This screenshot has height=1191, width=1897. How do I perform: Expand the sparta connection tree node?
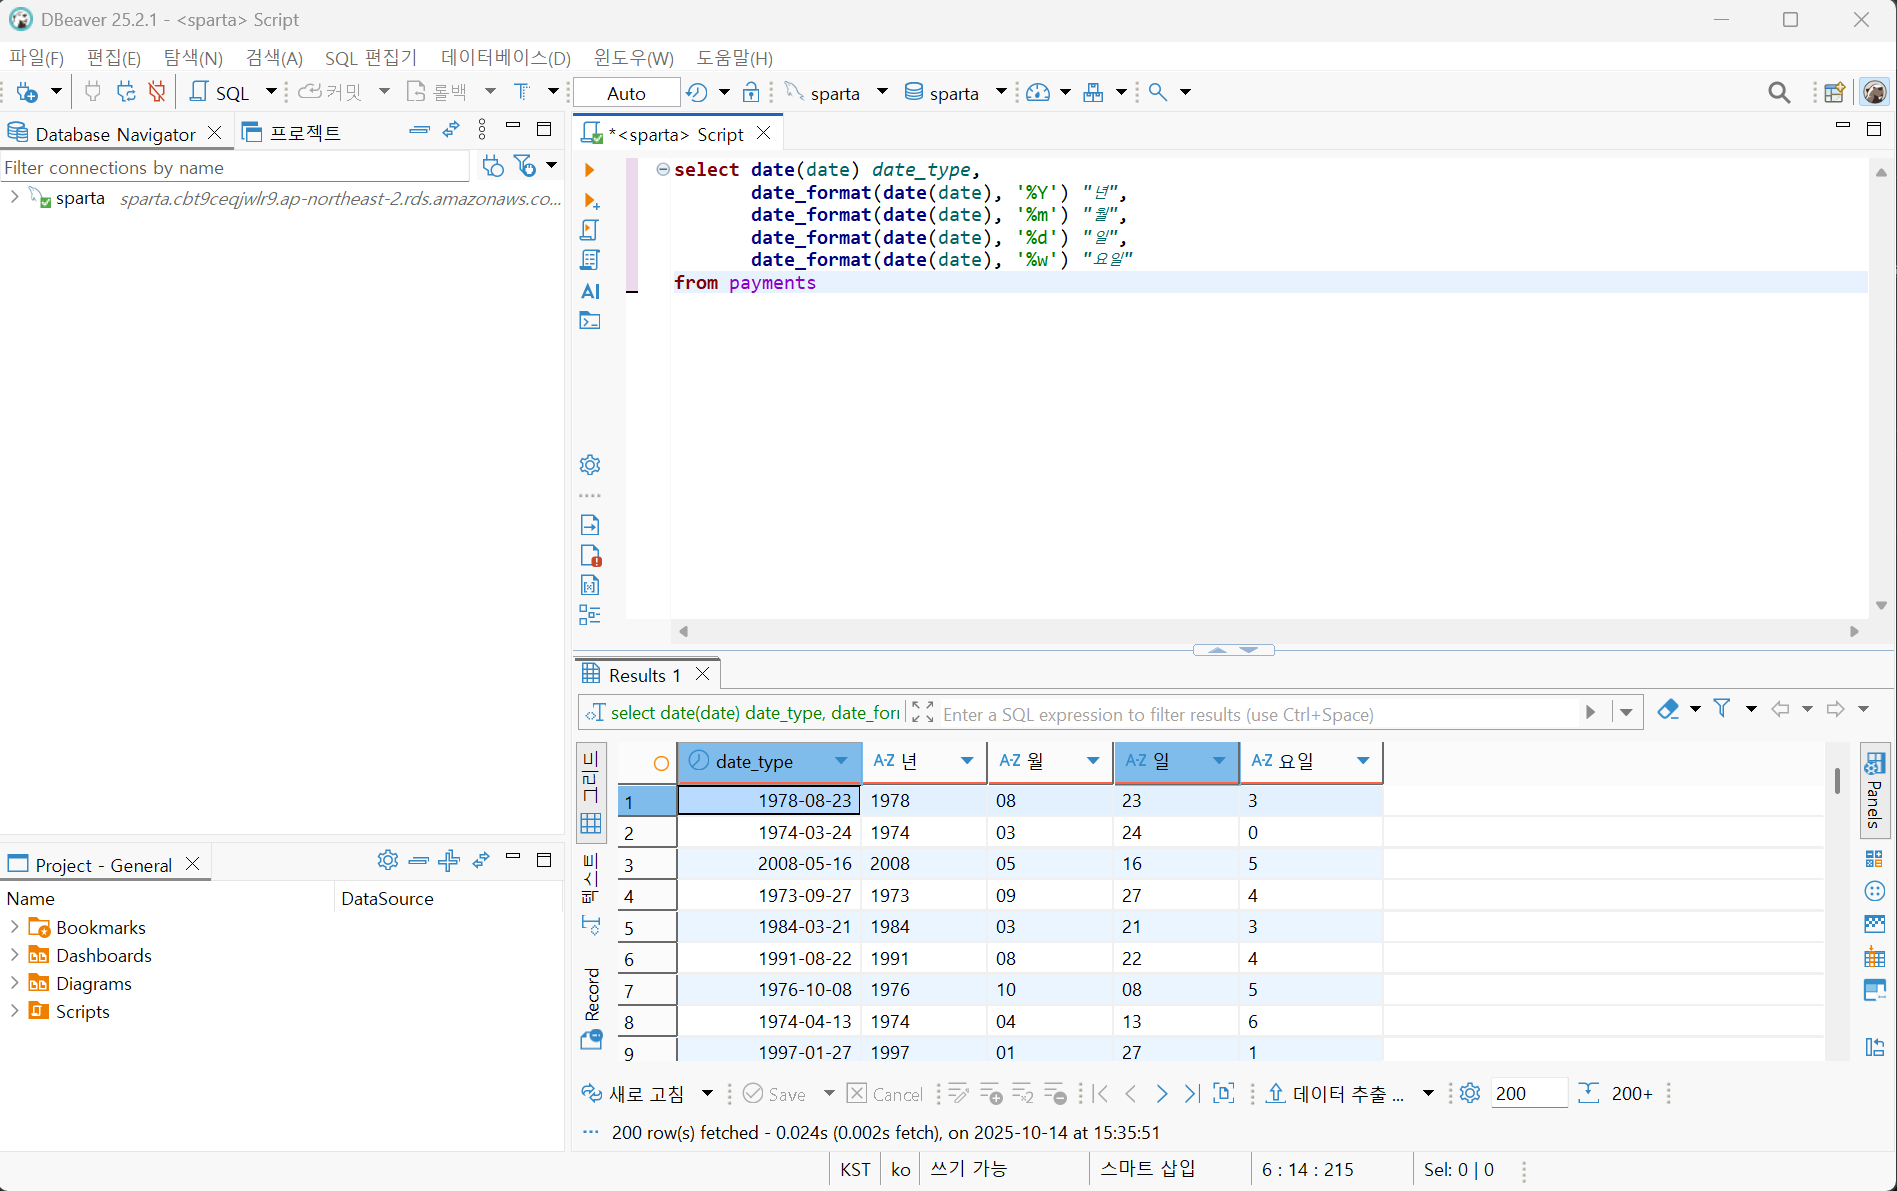(x=14, y=198)
